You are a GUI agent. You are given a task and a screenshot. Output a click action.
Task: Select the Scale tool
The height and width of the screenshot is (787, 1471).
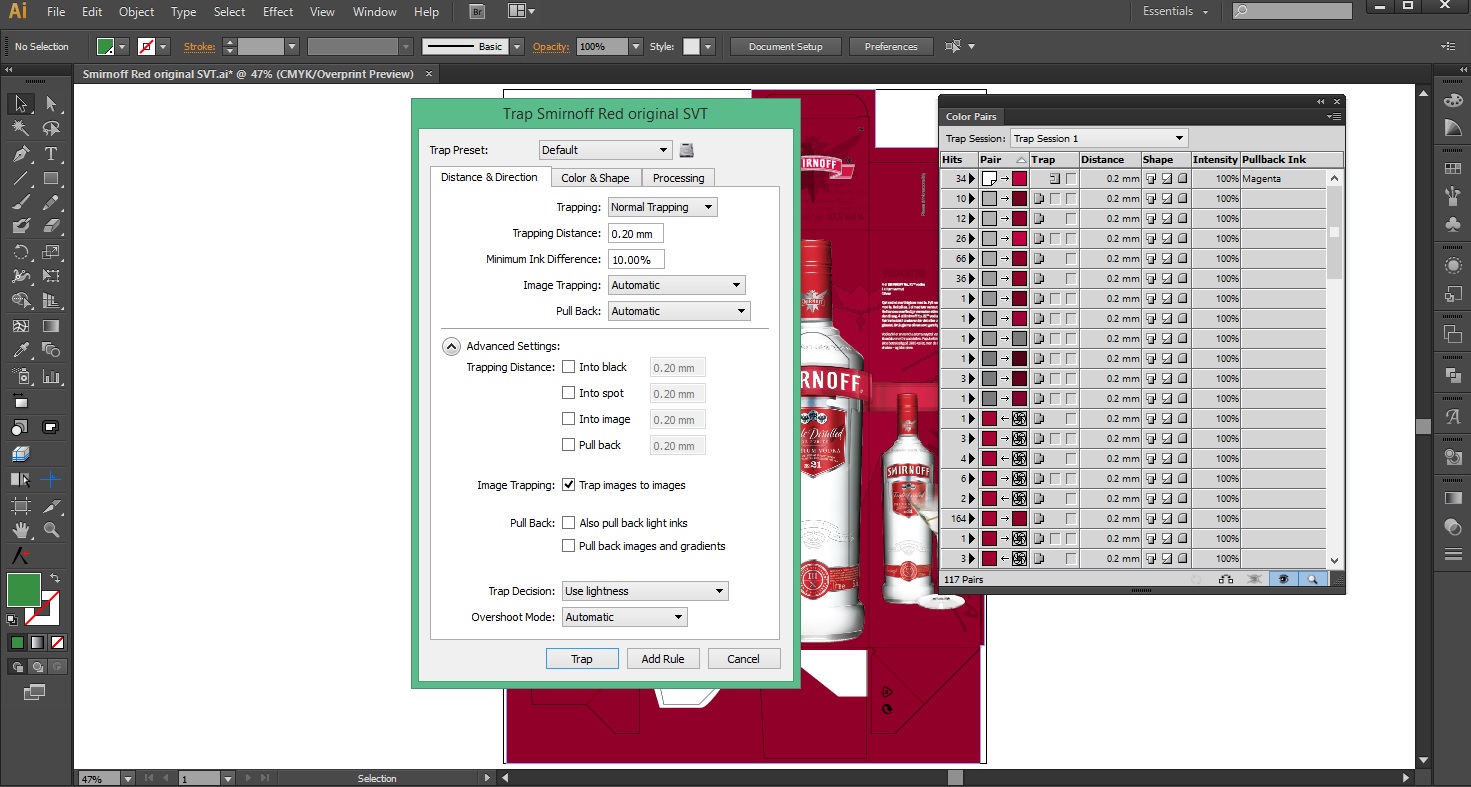click(x=51, y=252)
